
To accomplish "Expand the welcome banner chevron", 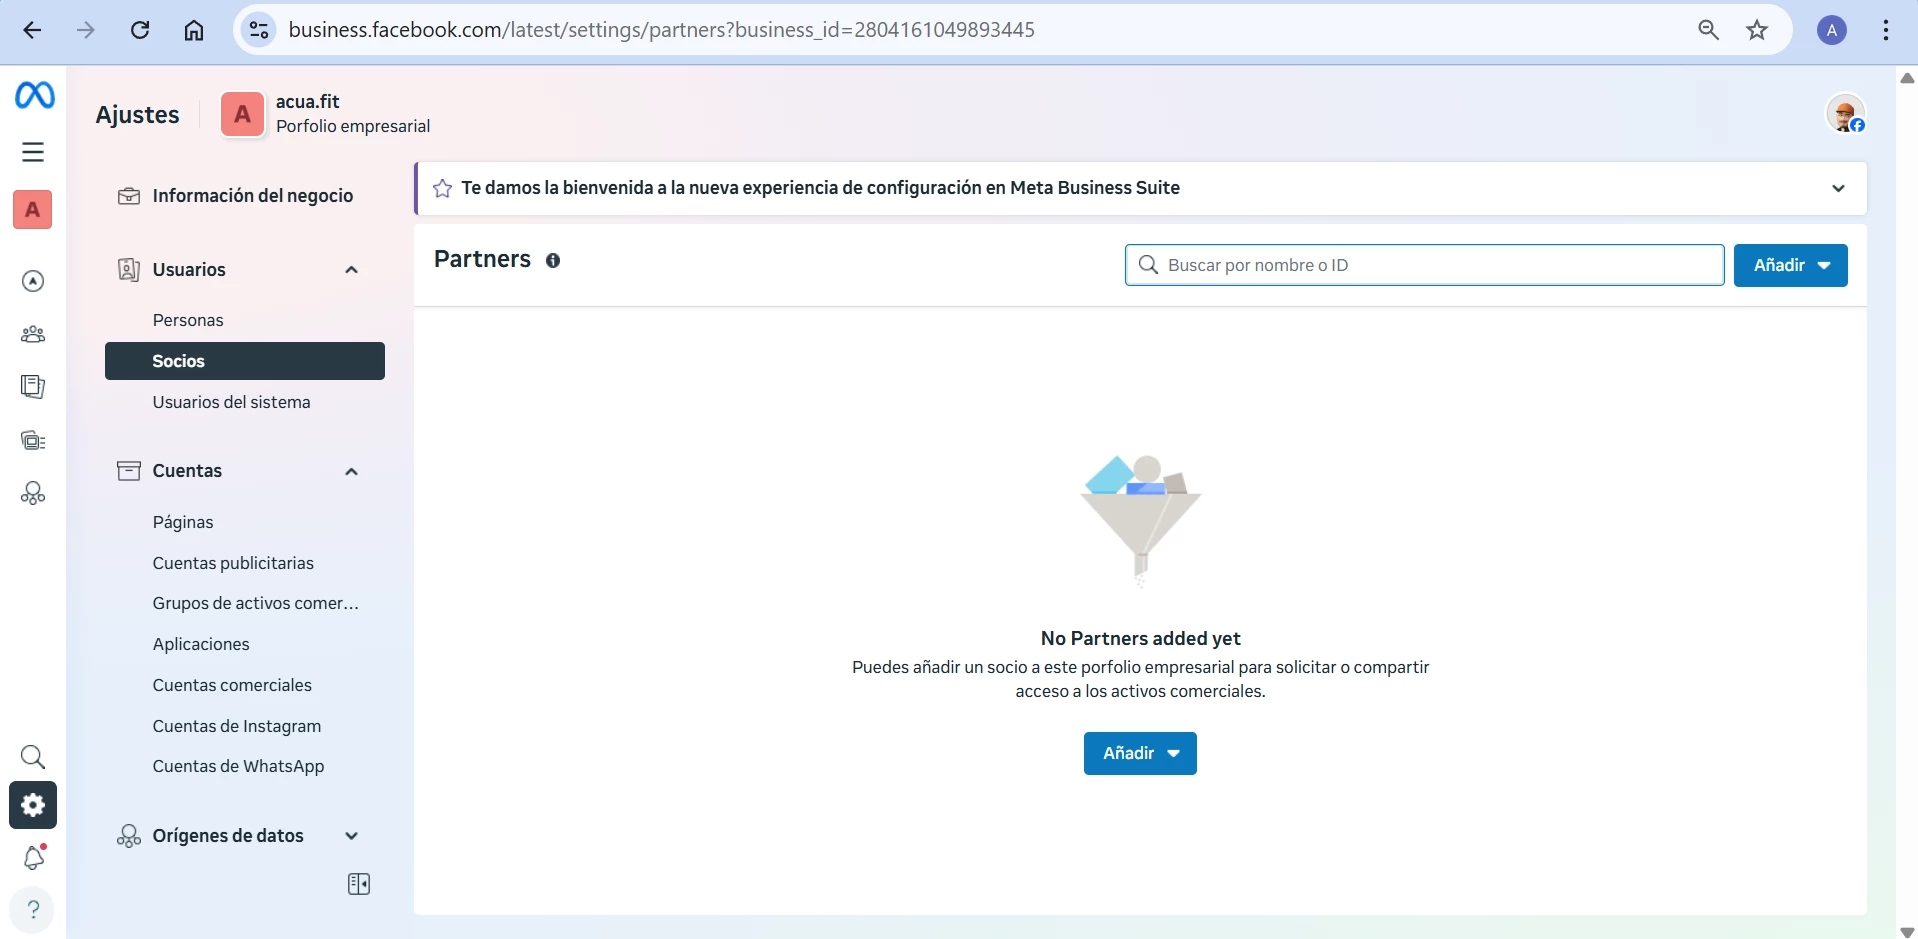I will tap(1838, 188).
